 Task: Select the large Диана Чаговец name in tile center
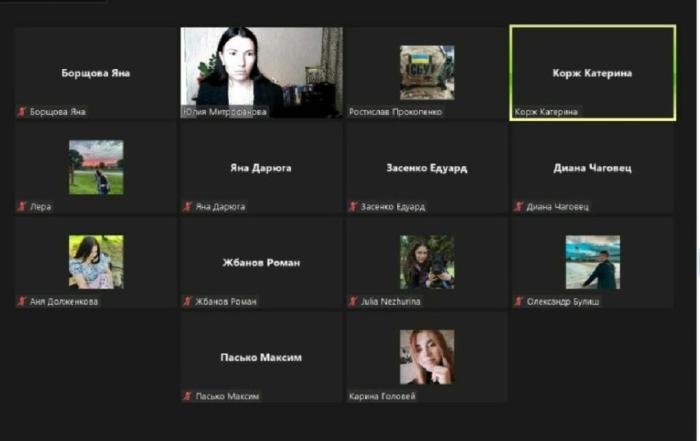click(x=592, y=168)
